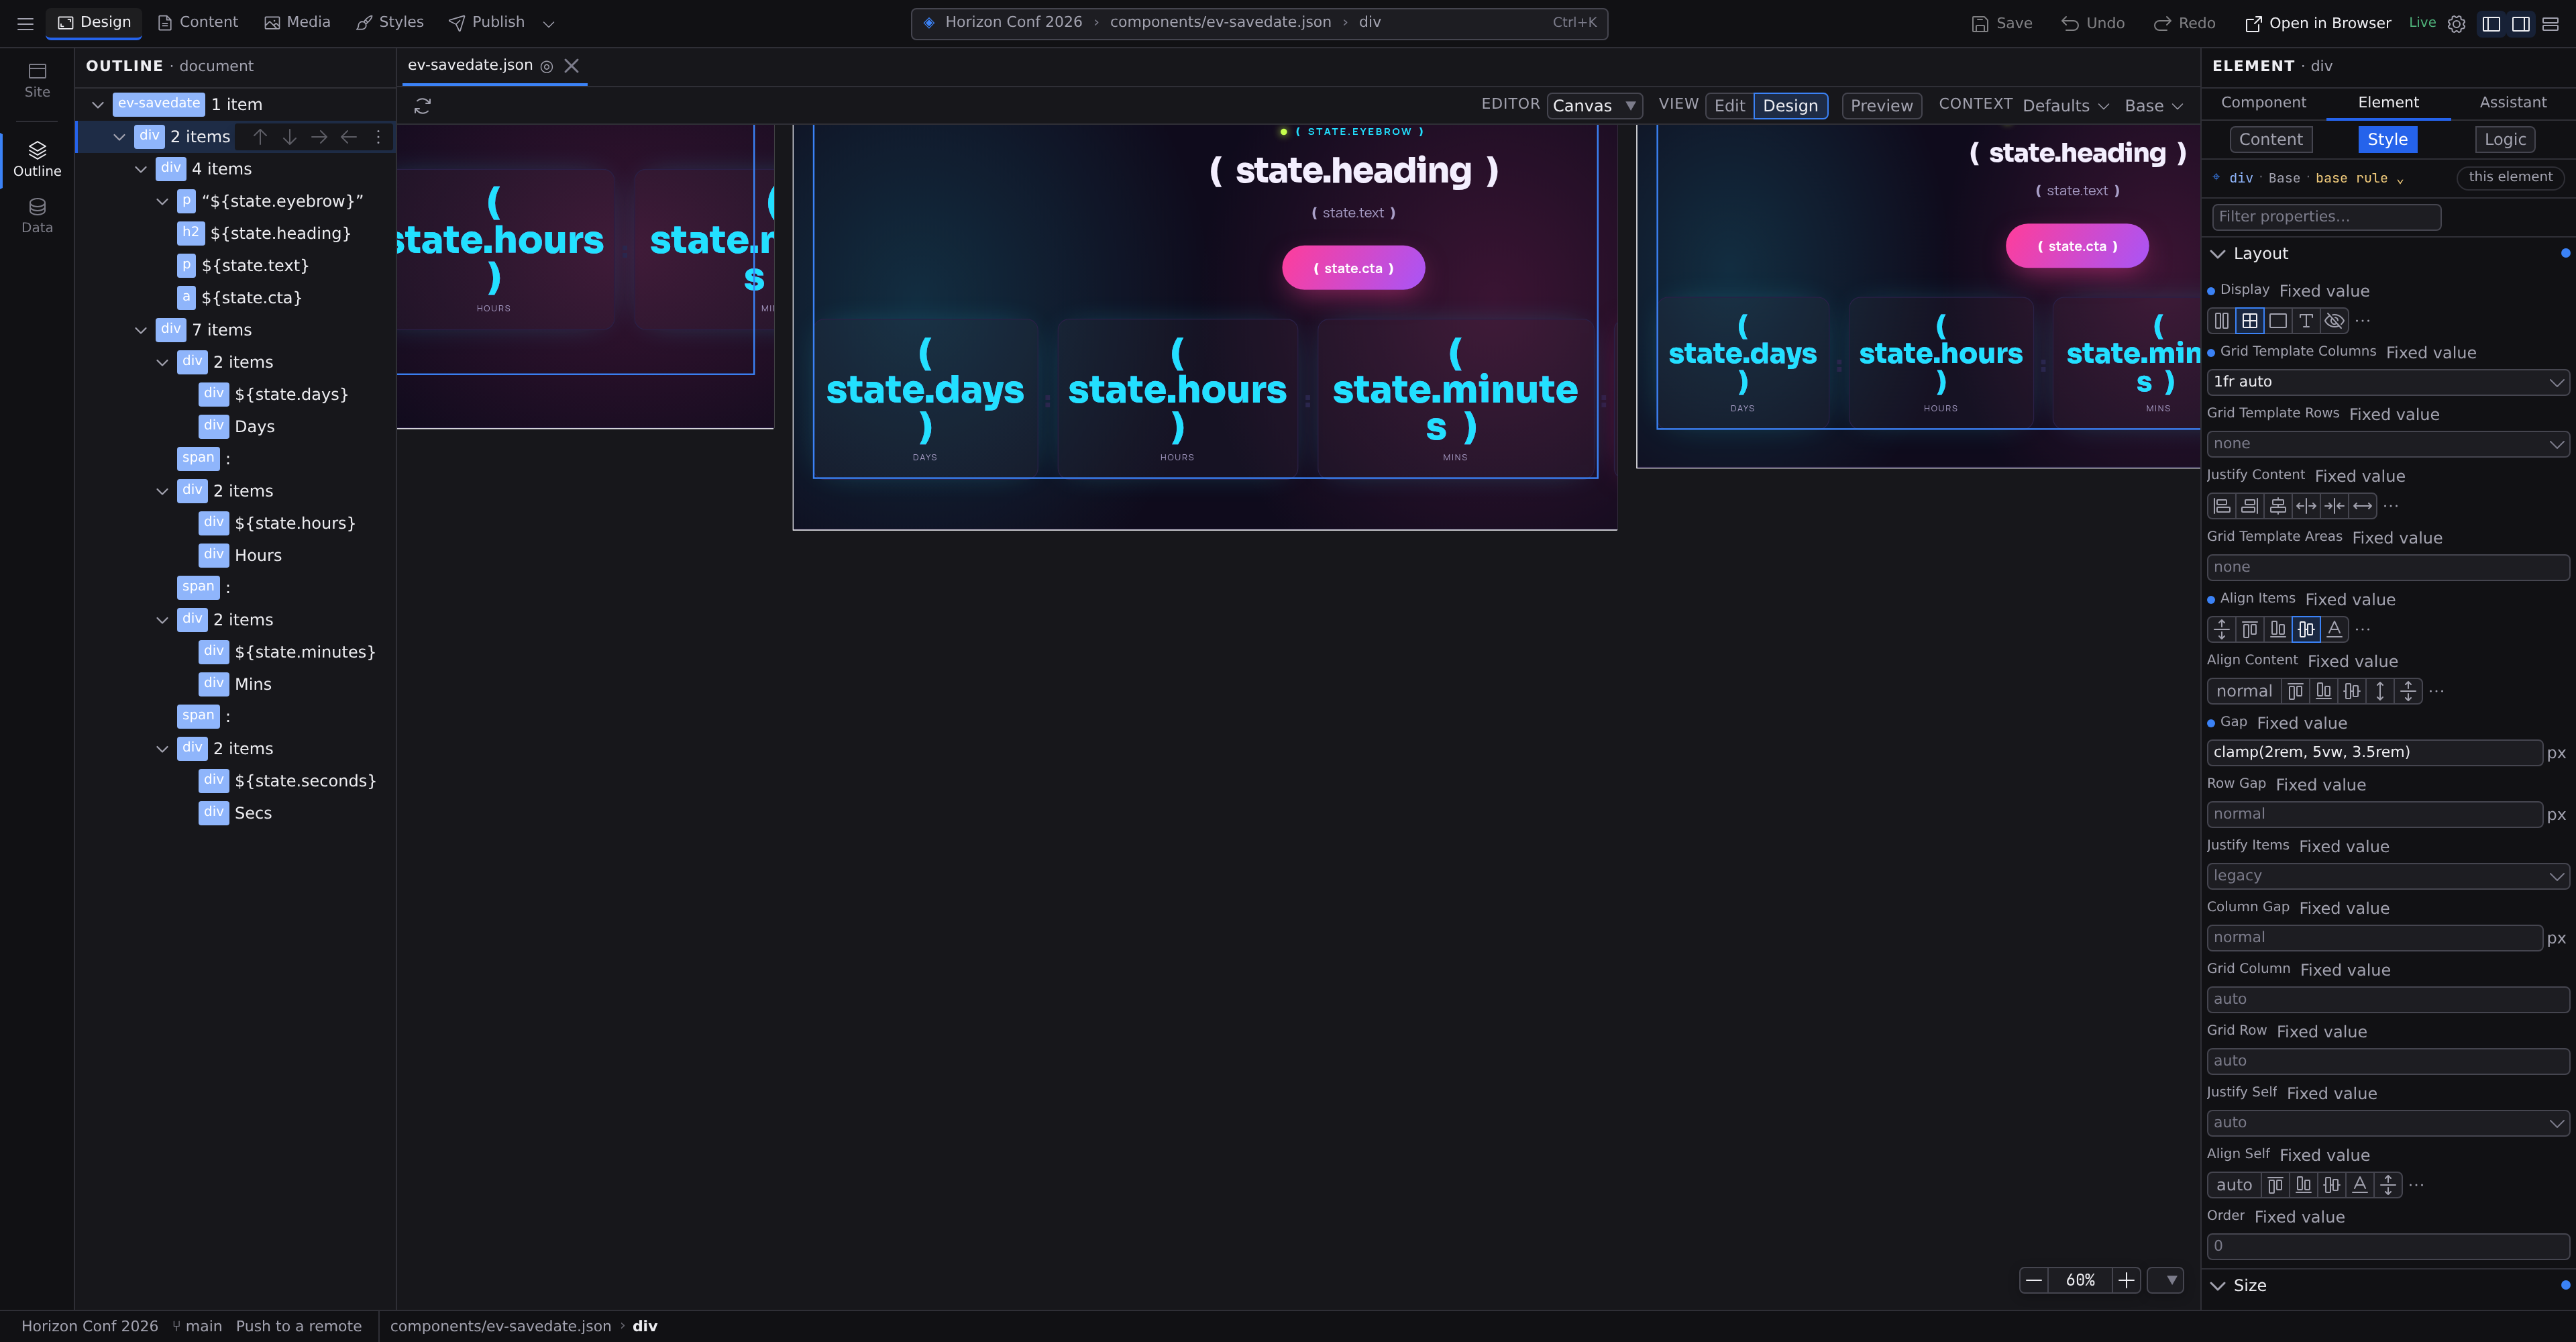Click the Gap value input field
The width and height of the screenshot is (2576, 1342).
pyautogui.click(x=2374, y=753)
